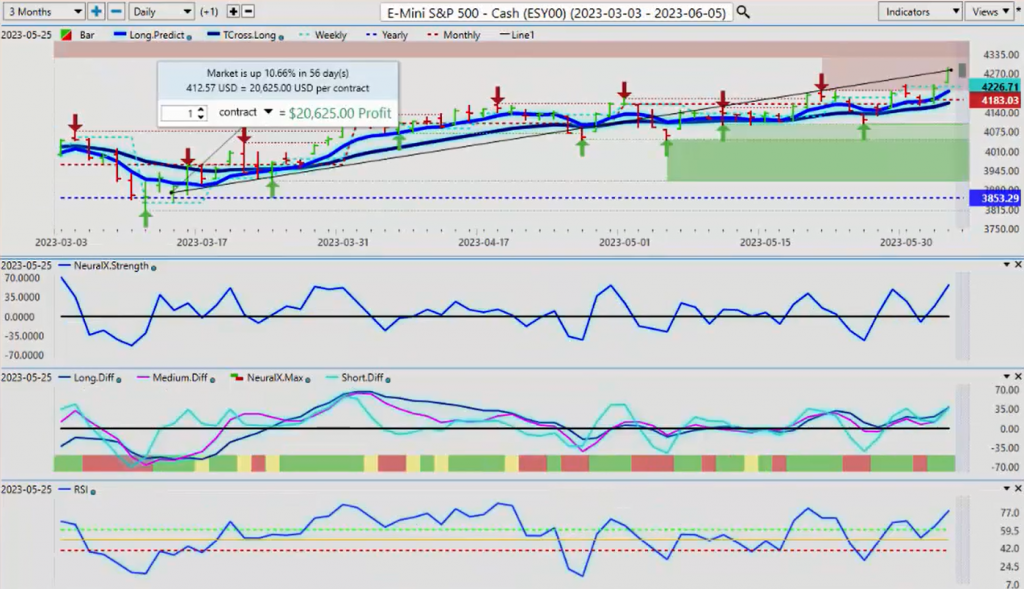The image size is (1024, 589).
Task: Click the Short.Diff legend label
Action: click(x=362, y=377)
